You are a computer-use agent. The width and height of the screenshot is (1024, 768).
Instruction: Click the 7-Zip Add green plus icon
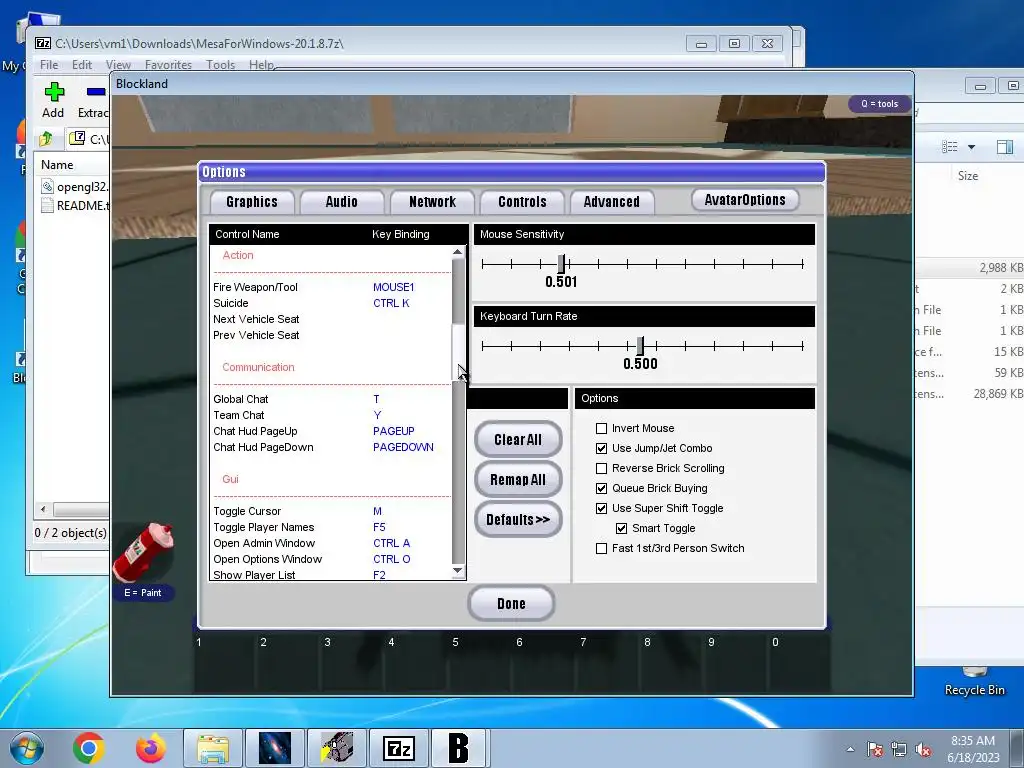click(x=54, y=92)
